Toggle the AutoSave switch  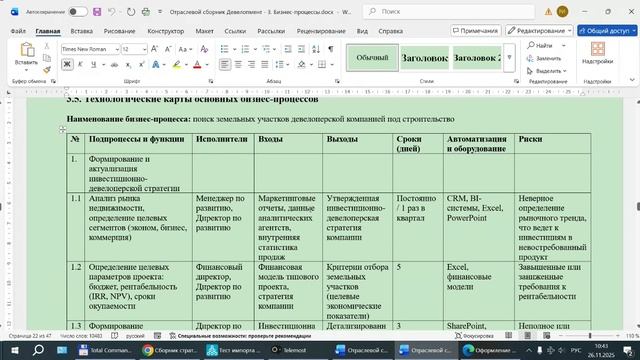coord(78,12)
